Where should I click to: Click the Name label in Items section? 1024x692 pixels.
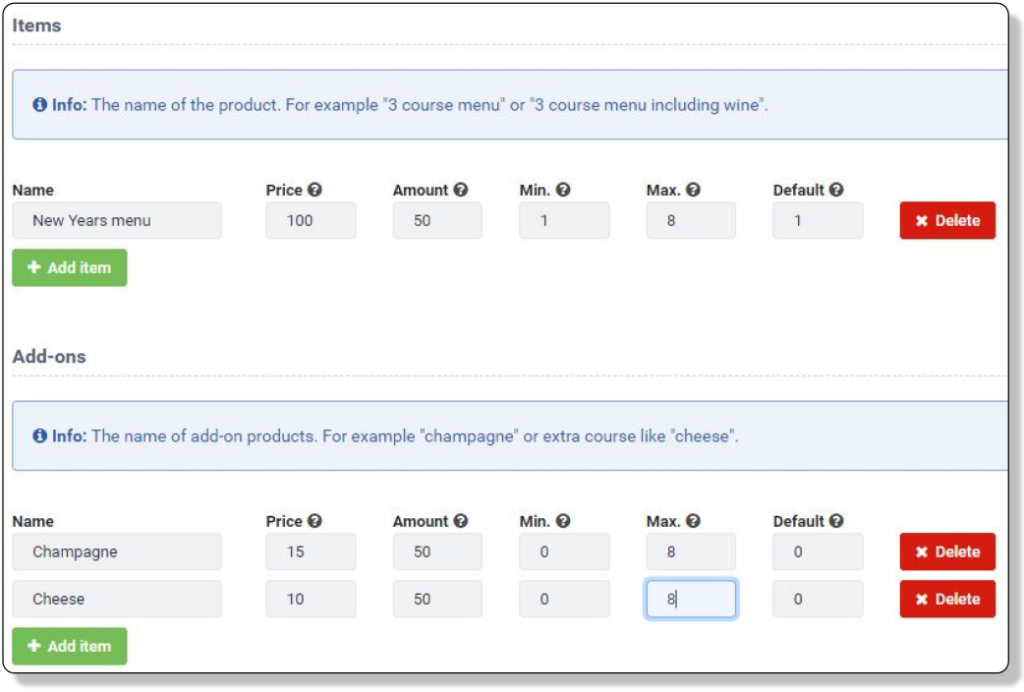[x=33, y=190]
